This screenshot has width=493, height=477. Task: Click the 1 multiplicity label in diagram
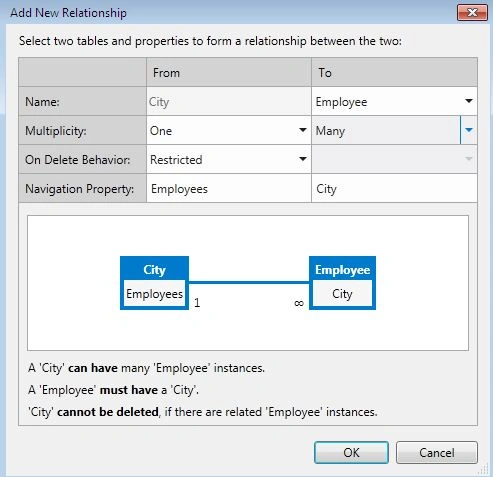[x=197, y=302]
